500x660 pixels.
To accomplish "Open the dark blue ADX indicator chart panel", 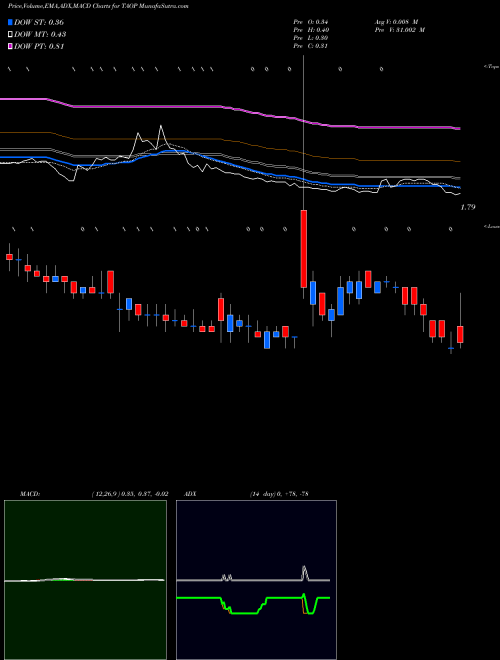I will click(256, 580).
